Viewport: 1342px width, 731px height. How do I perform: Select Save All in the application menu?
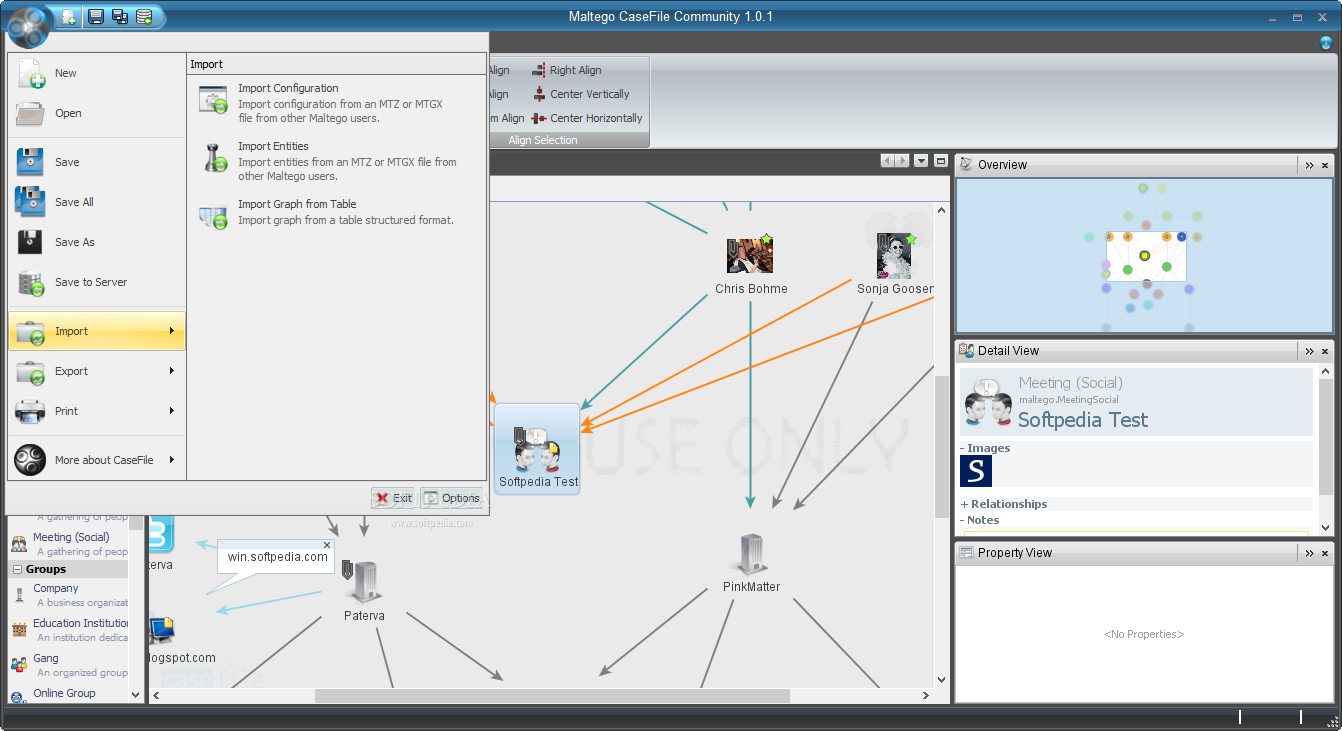click(x=97, y=202)
